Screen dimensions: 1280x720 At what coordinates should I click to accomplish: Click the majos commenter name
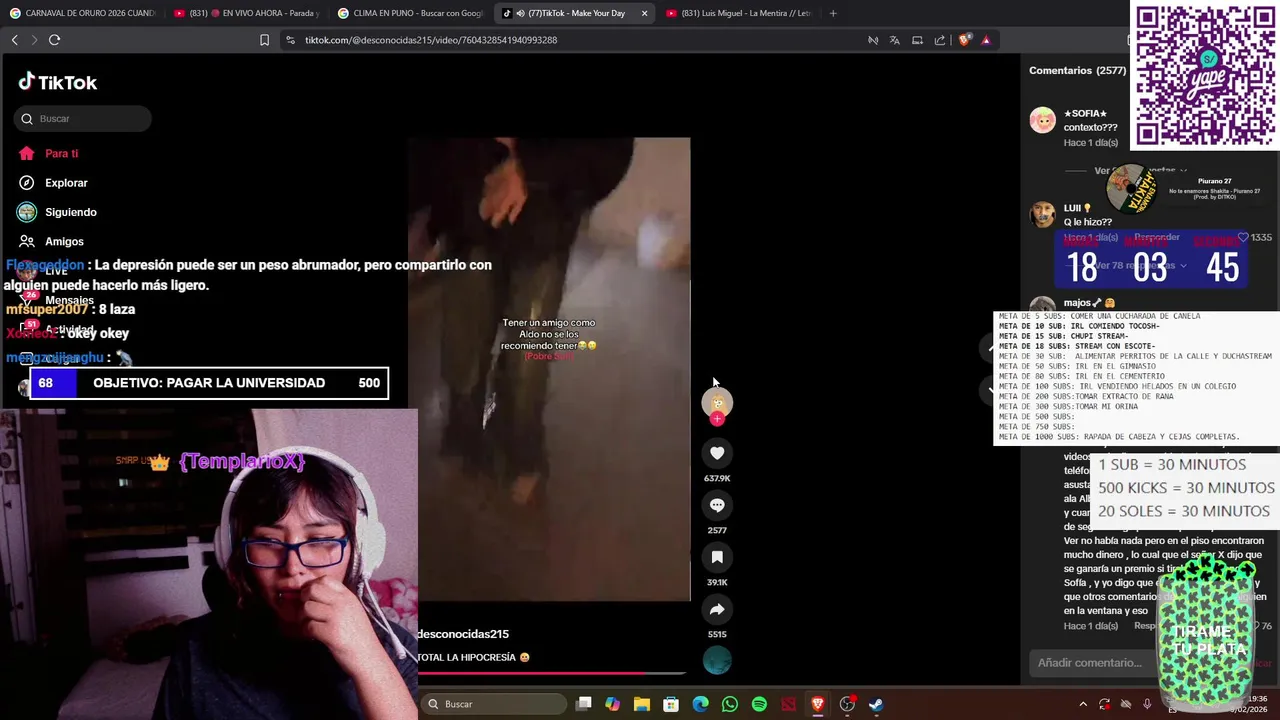pos(1077,303)
